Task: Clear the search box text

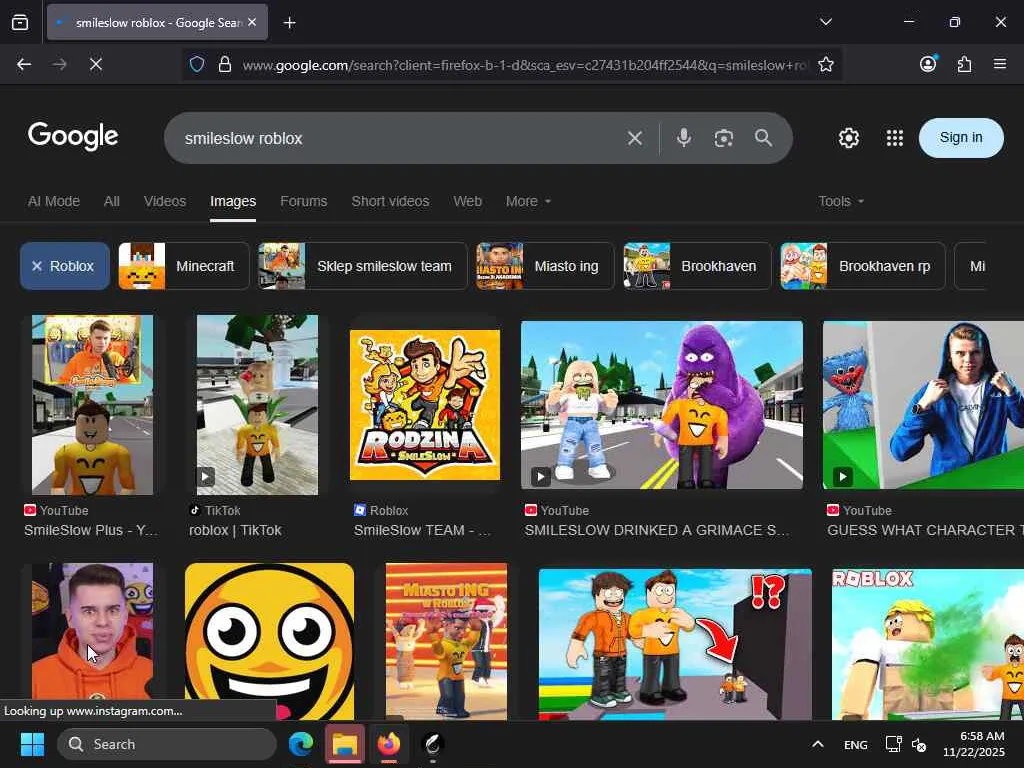Action: (x=635, y=138)
